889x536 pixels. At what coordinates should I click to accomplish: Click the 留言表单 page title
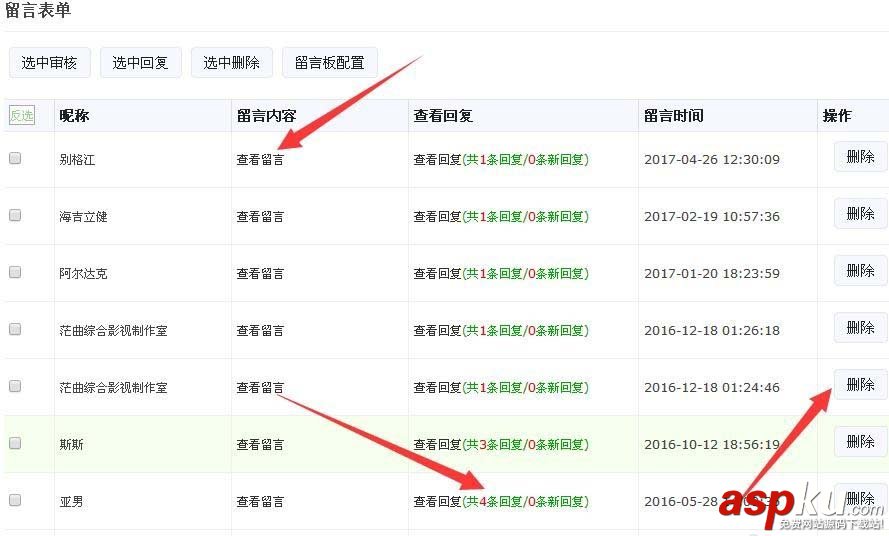coord(37,10)
